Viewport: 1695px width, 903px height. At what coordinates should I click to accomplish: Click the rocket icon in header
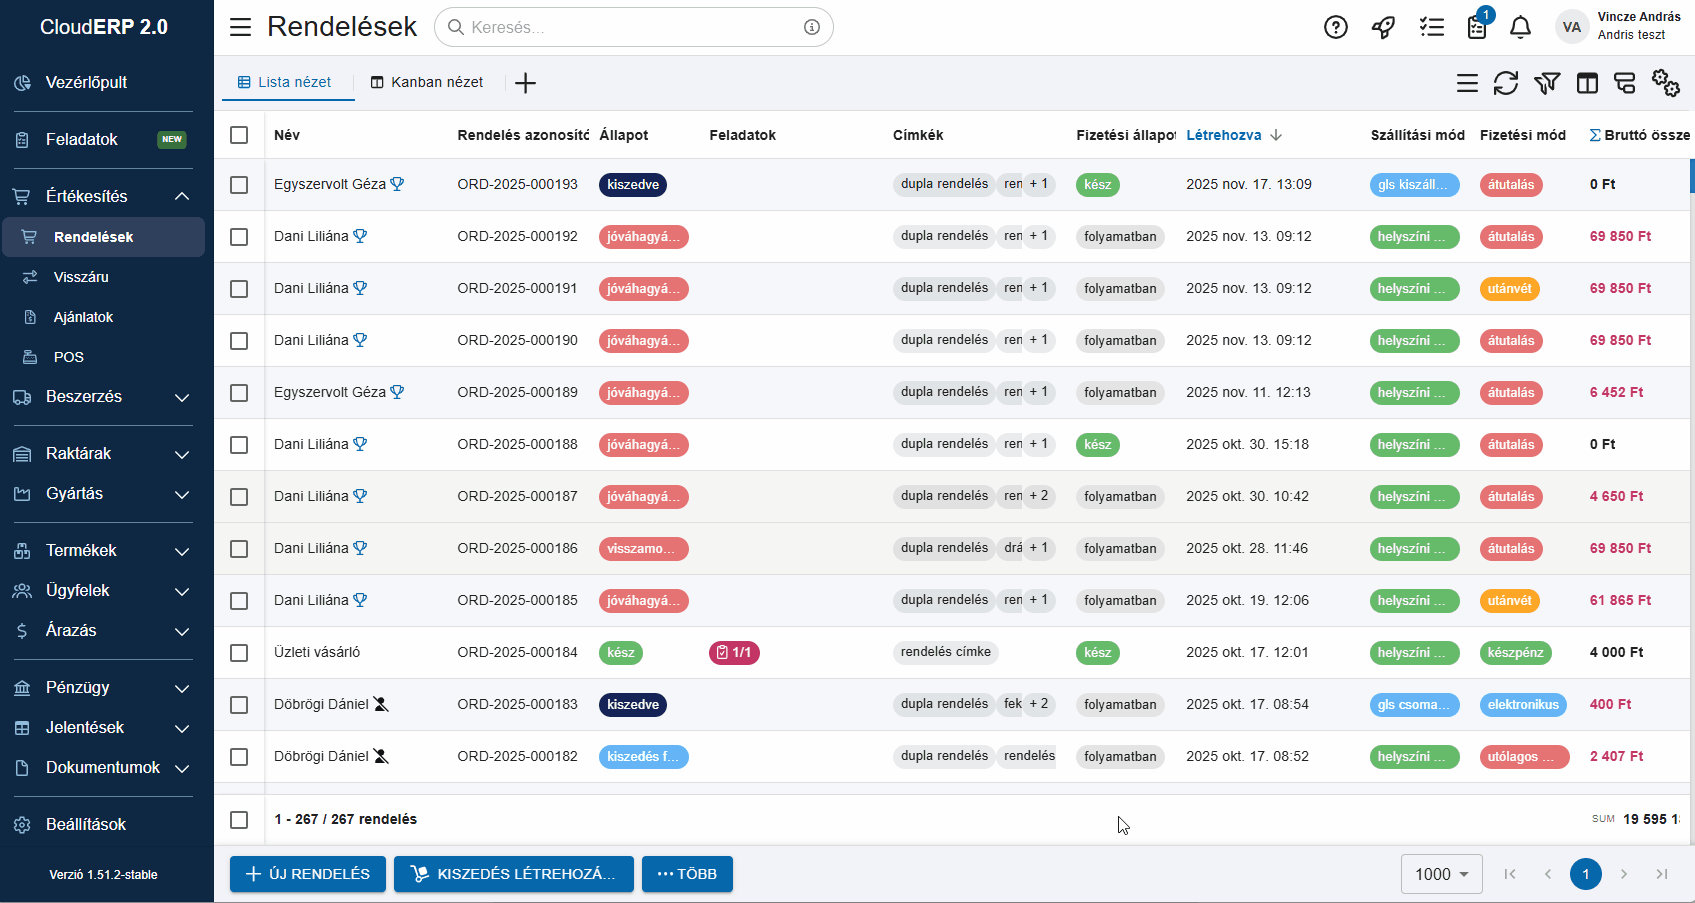(x=1383, y=27)
